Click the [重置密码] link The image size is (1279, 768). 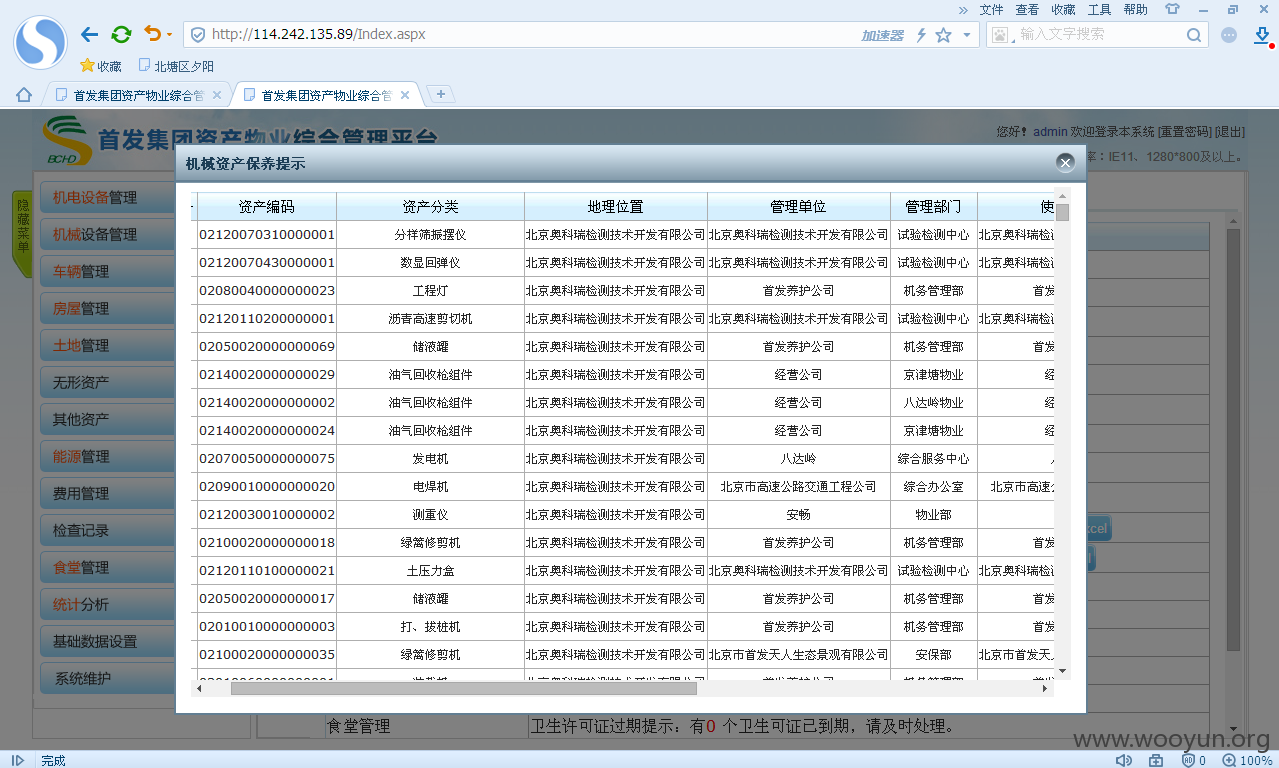(1184, 132)
